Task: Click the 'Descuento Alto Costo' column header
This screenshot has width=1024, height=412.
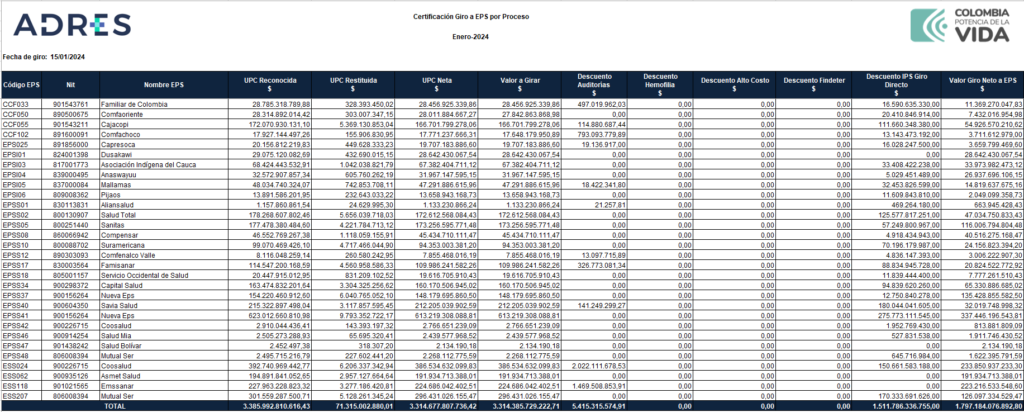Action: pyautogui.click(x=735, y=84)
